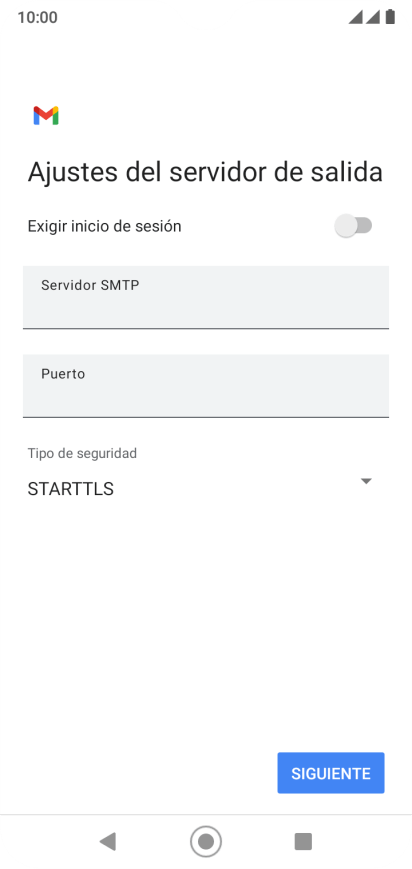Go back with the Android back arrow
This screenshot has height=869, width=412.
108,841
